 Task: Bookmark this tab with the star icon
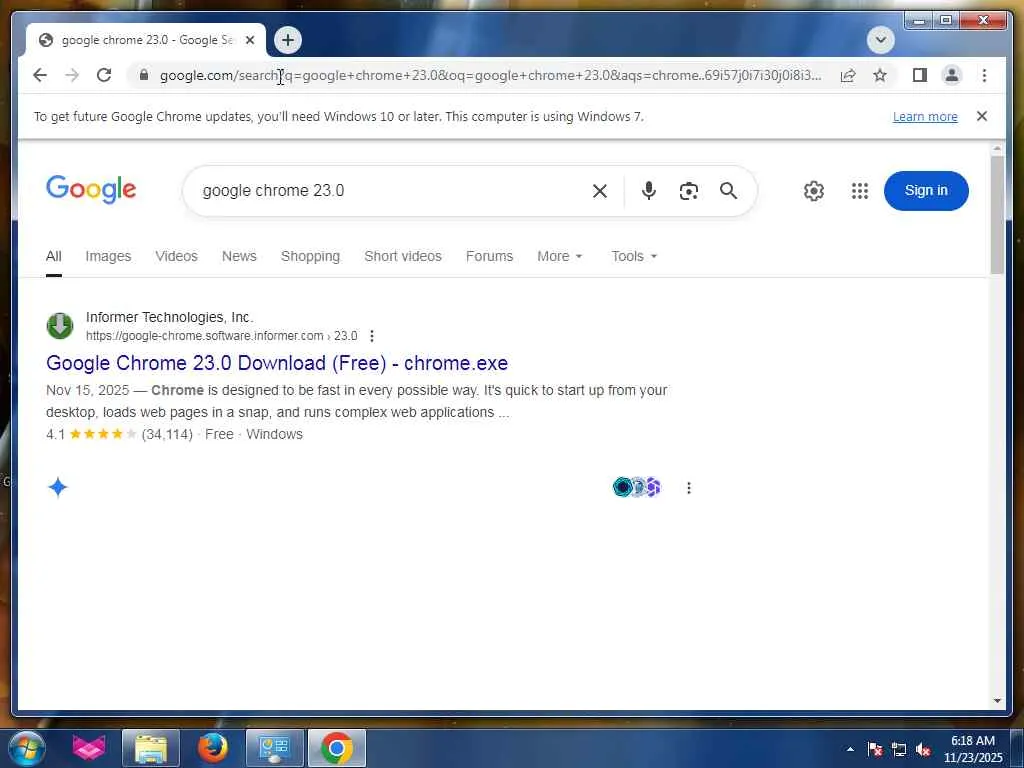[880, 75]
